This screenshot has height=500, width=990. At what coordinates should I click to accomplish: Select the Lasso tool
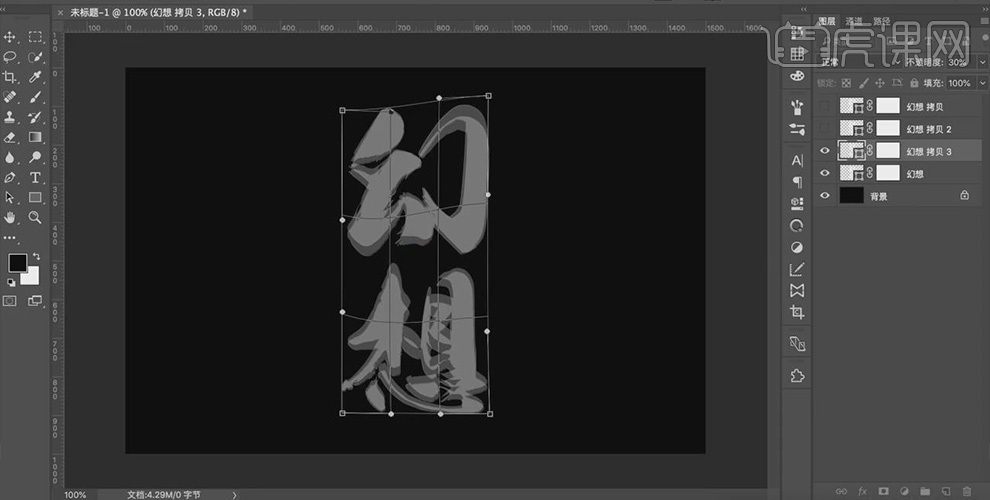(9, 57)
